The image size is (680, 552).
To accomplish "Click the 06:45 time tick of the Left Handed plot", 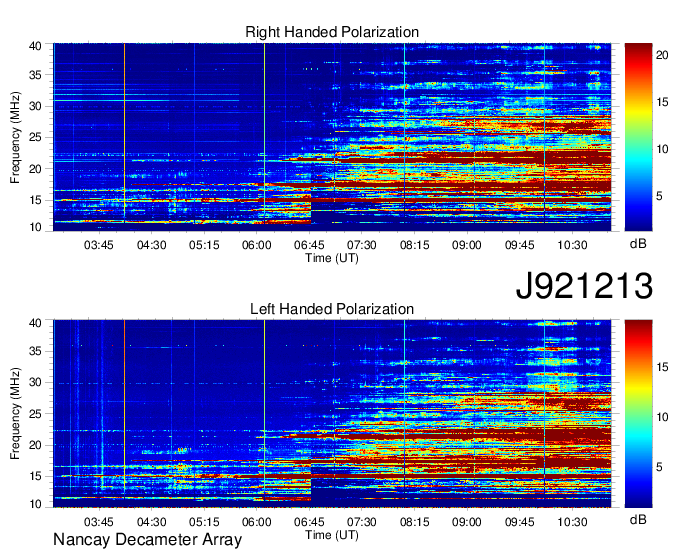I will click(x=309, y=522).
